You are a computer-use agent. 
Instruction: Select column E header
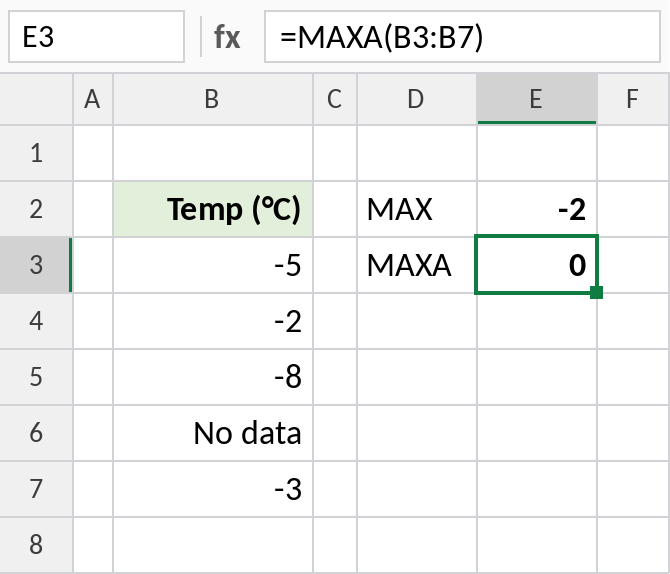coord(537,99)
